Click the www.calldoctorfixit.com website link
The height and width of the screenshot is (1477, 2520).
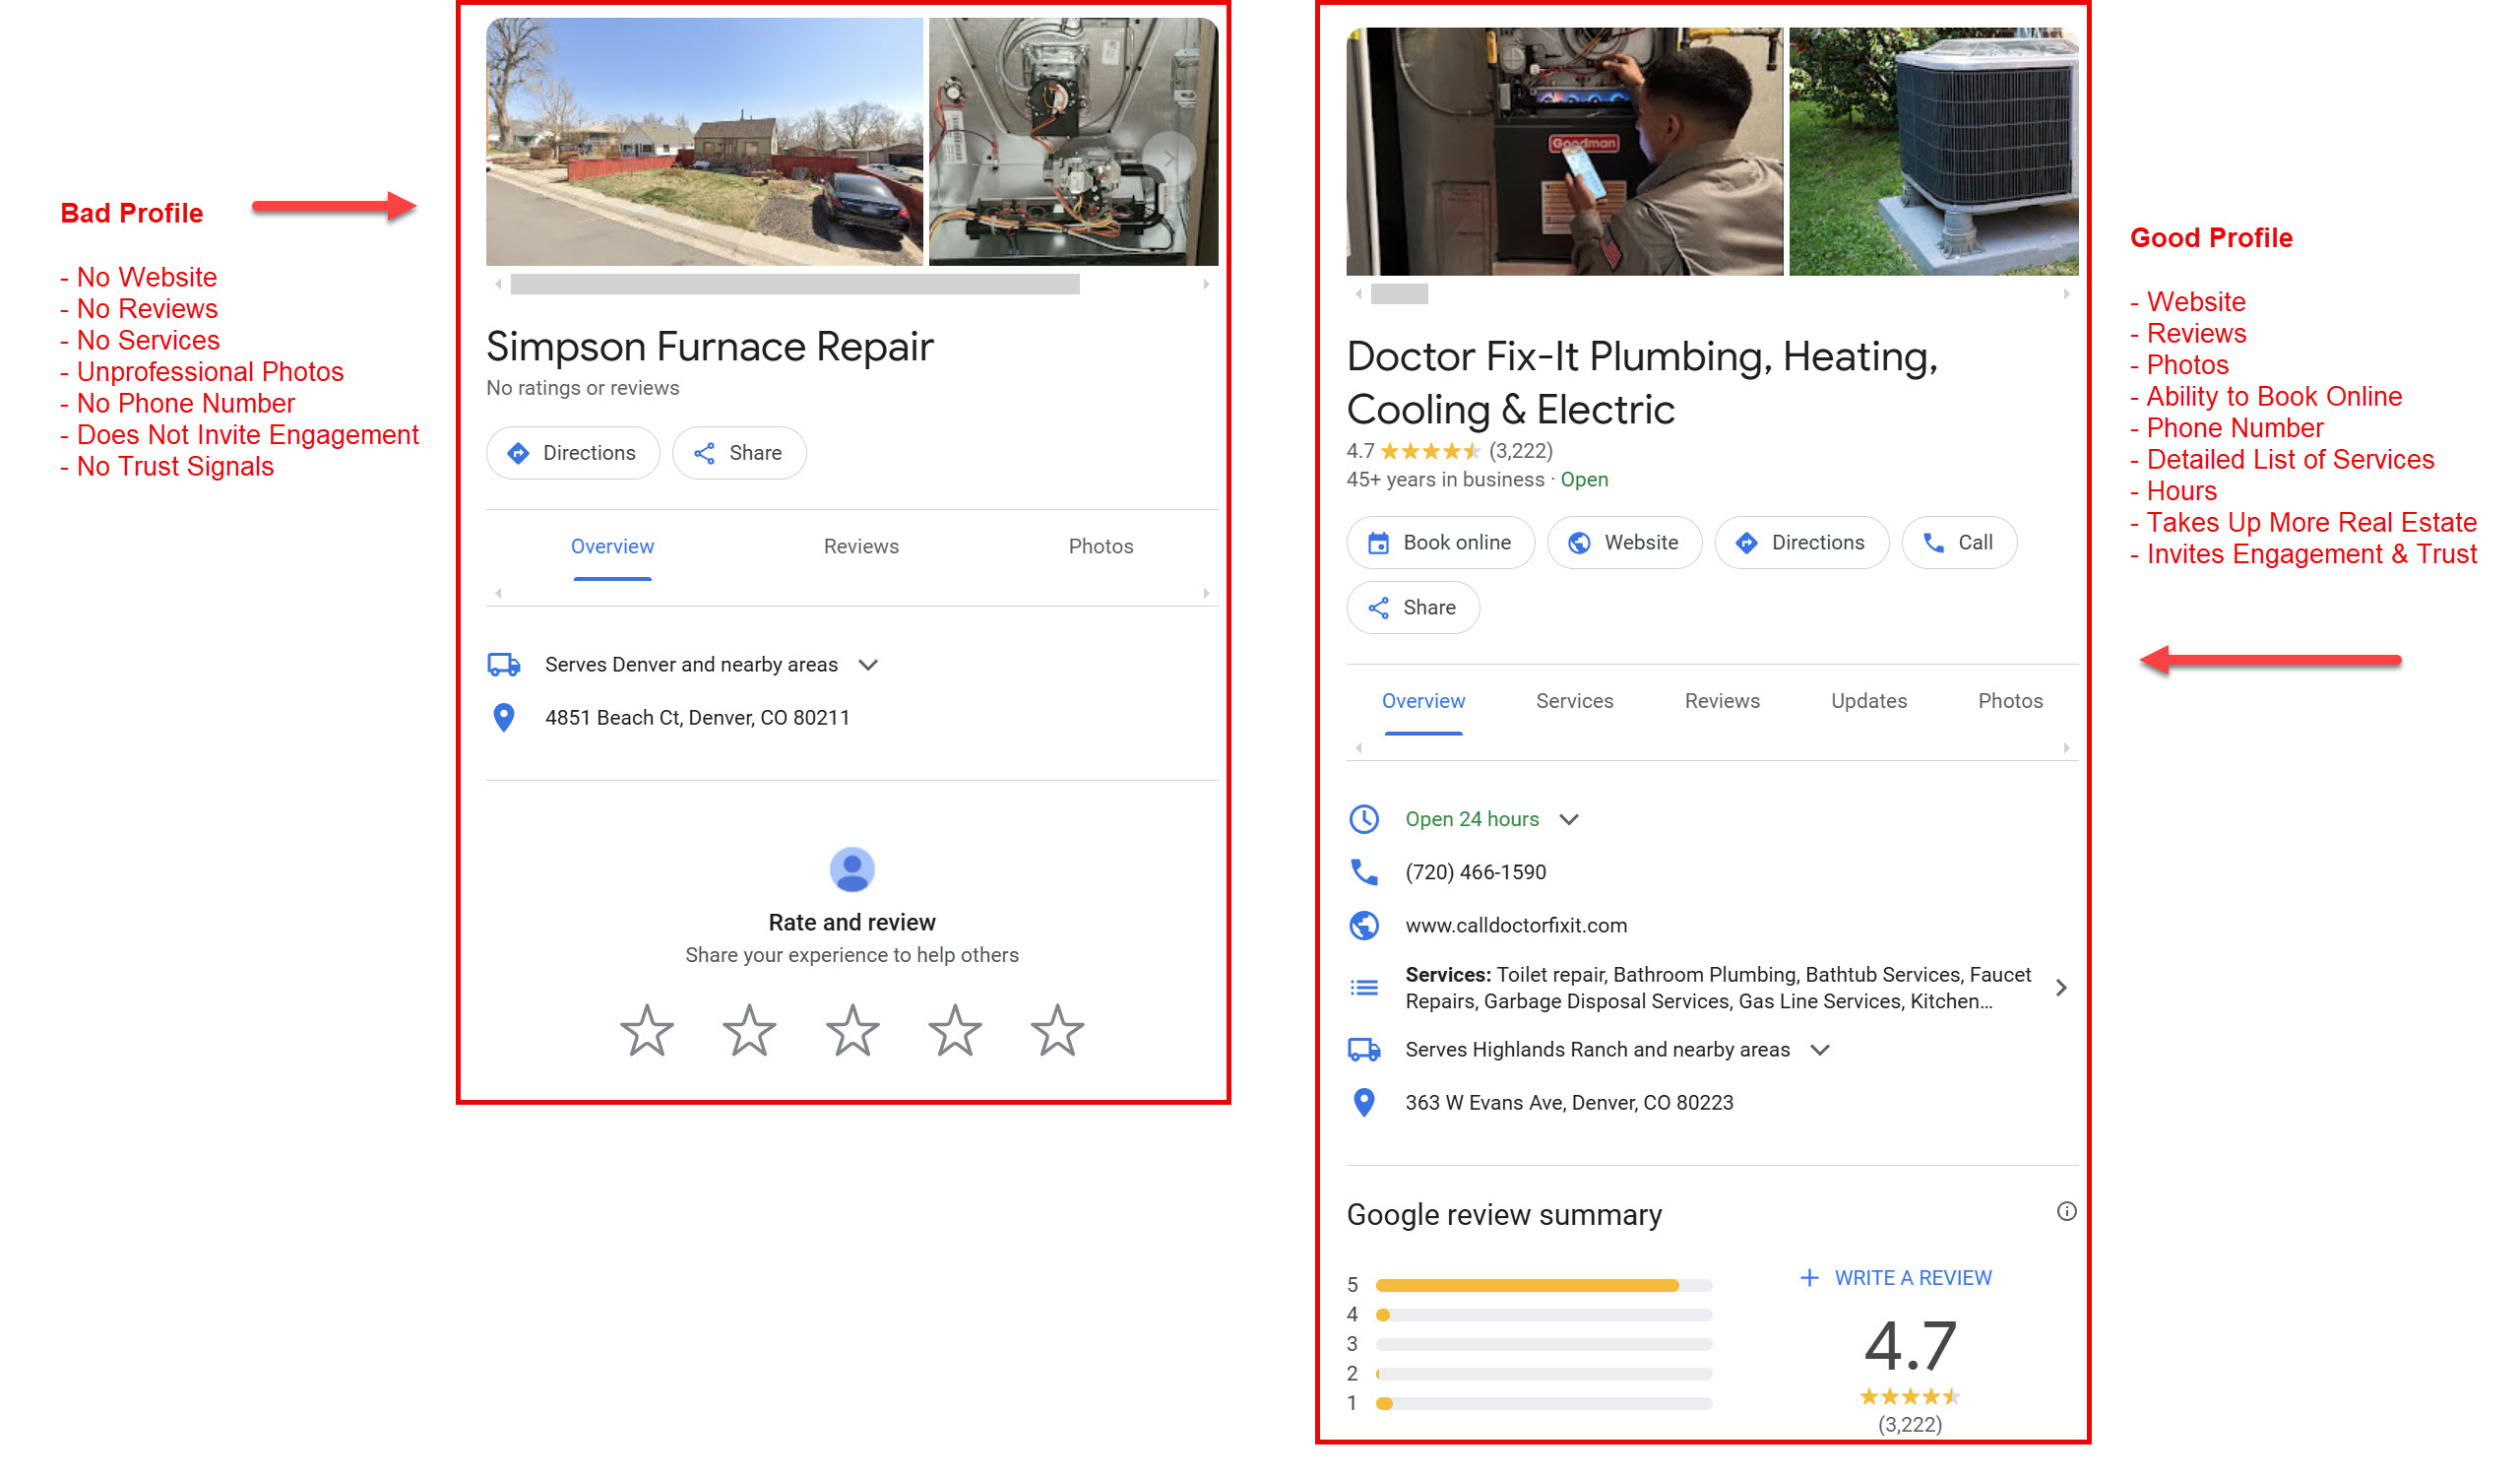(1513, 927)
